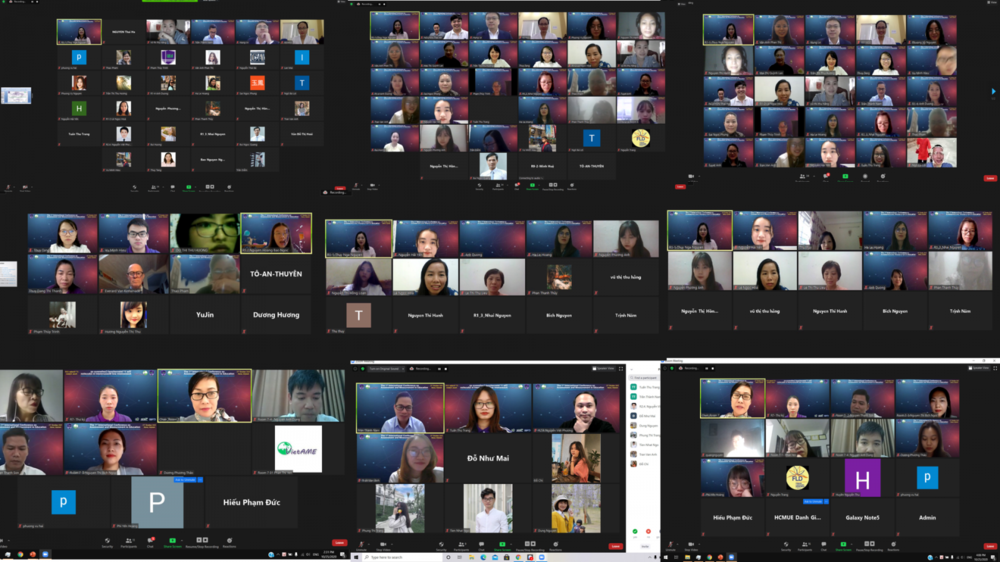
Task: Click Reactions in the Đỗ Như Mai meeting window
Action: tap(556, 547)
